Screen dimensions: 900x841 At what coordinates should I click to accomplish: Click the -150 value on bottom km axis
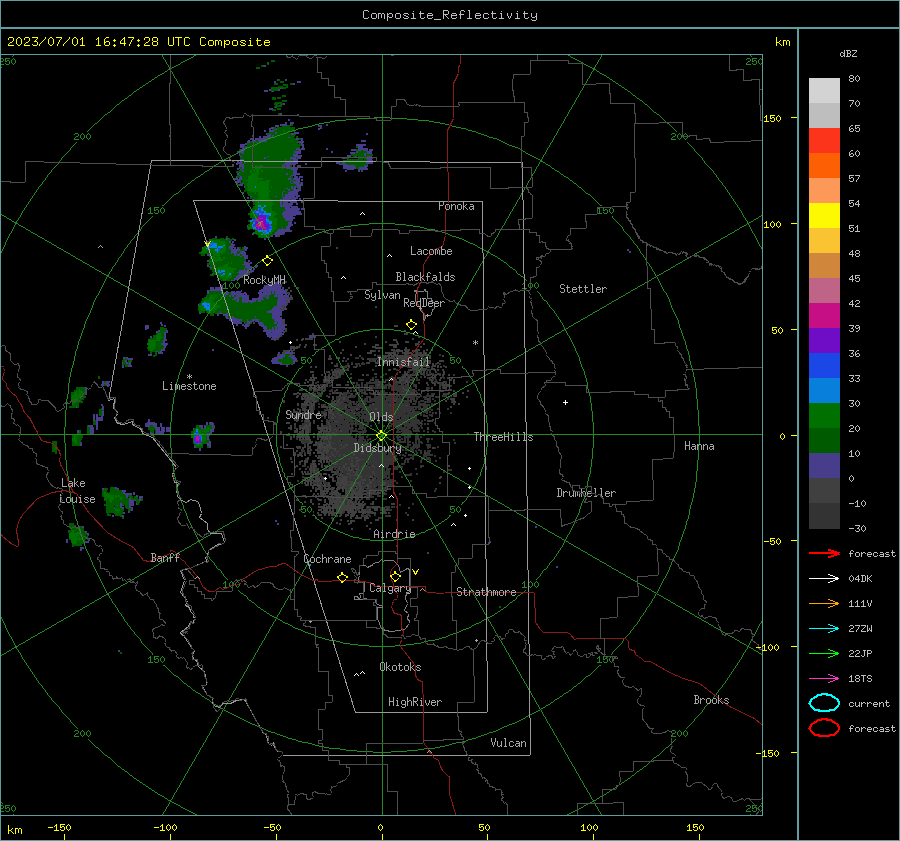(59, 827)
